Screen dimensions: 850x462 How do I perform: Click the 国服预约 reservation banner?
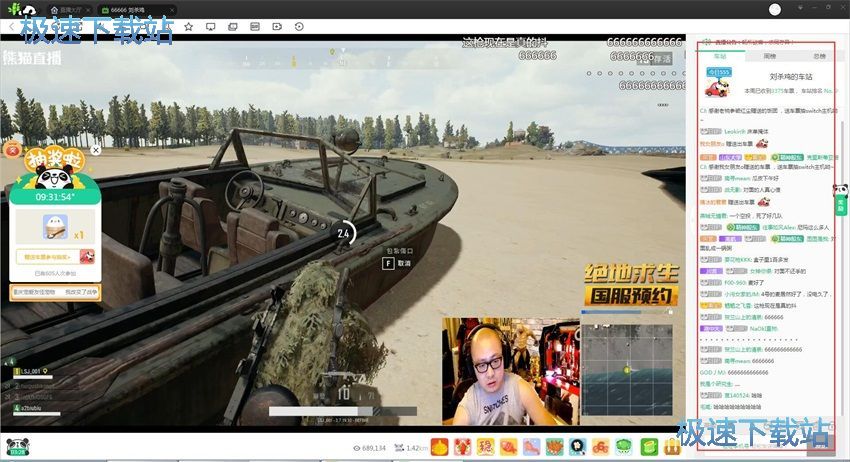[x=631, y=296]
